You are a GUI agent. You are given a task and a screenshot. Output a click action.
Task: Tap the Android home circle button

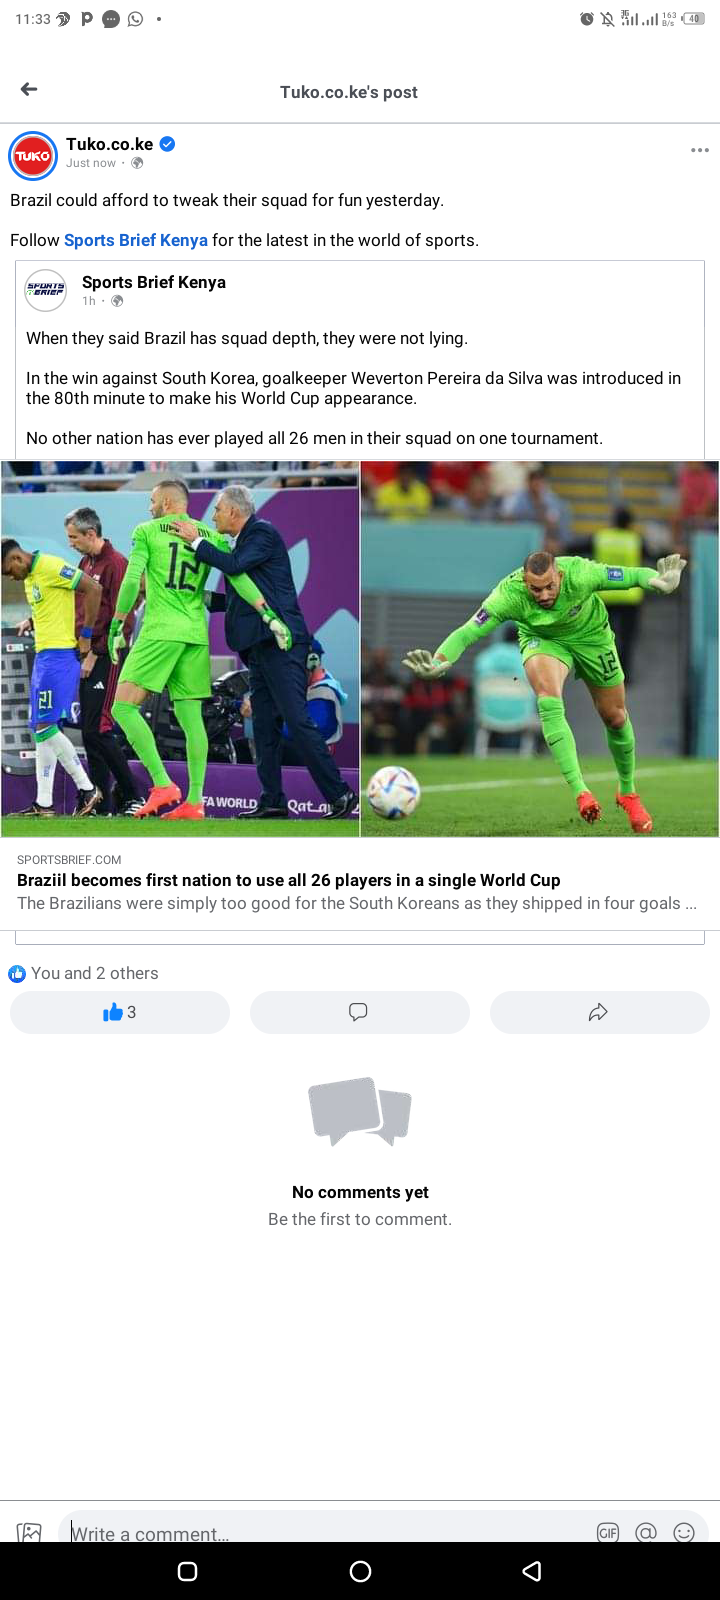[361, 1571]
